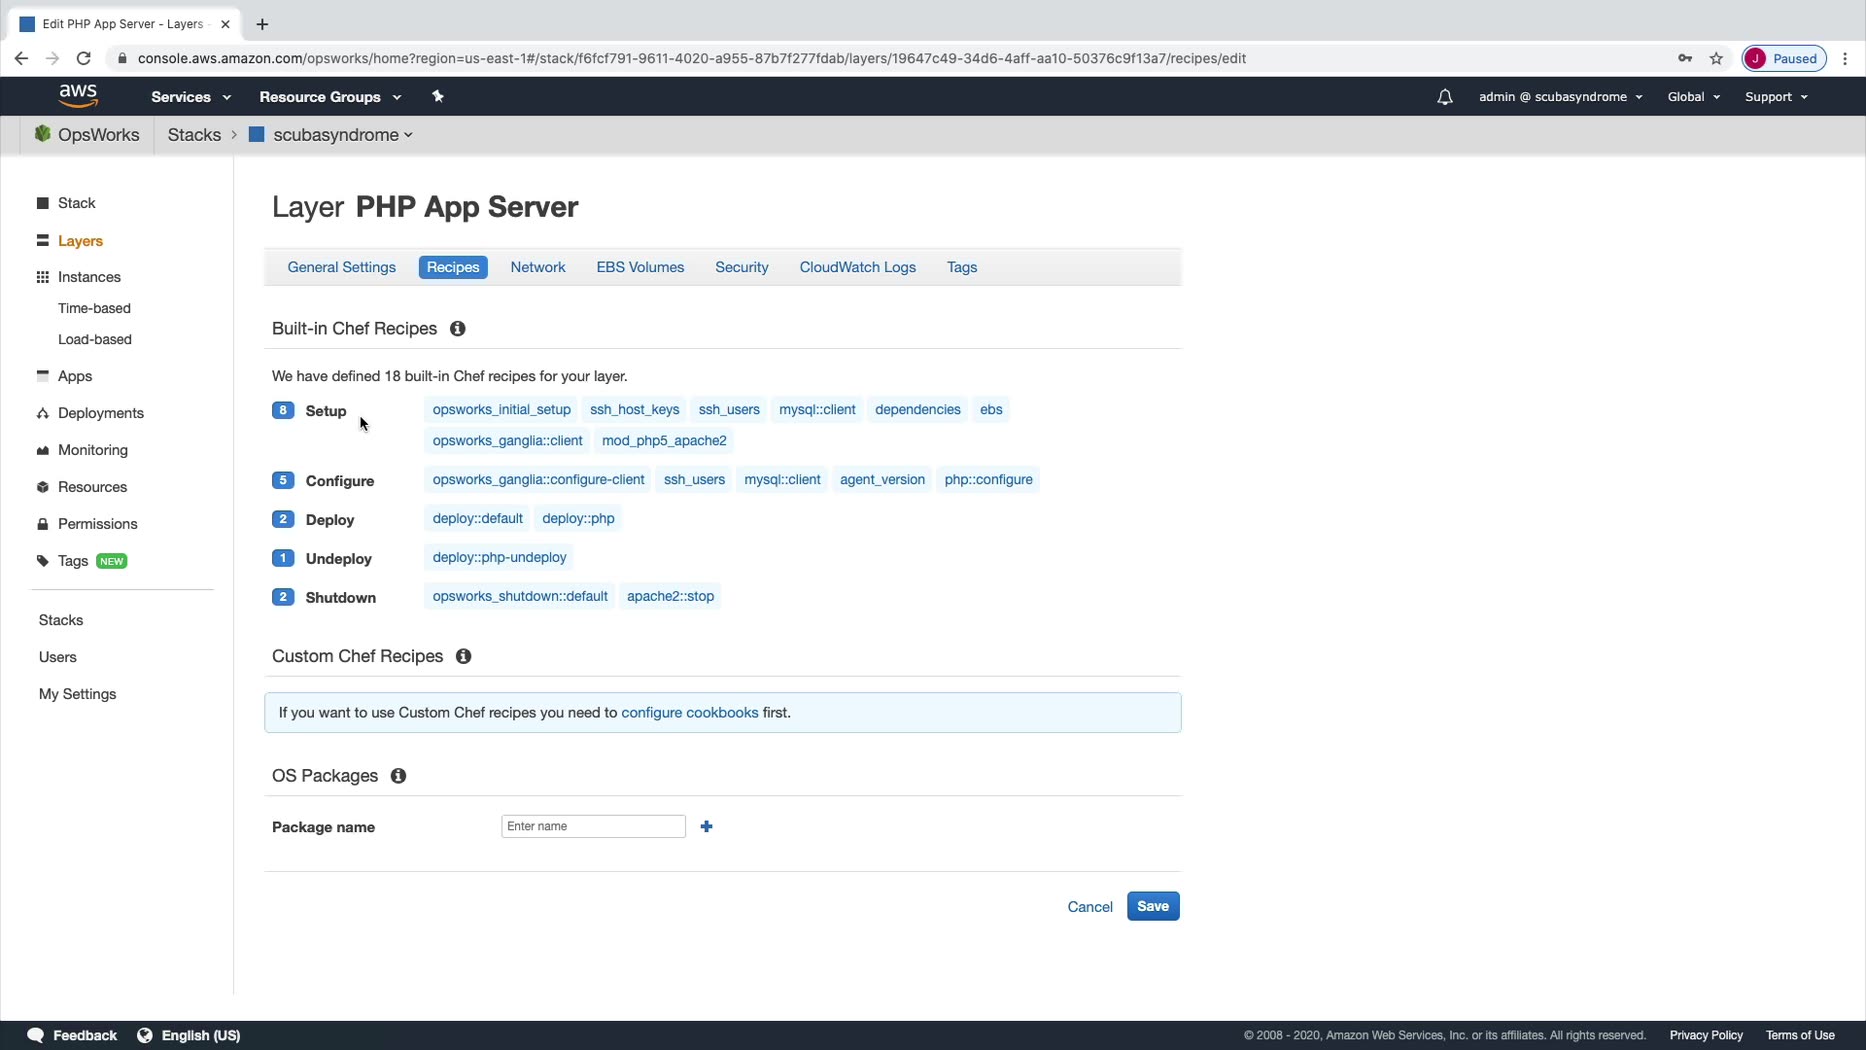This screenshot has height=1050, width=1866.
Task: Open the Chrome three-dot menu
Action: [x=1845, y=58]
